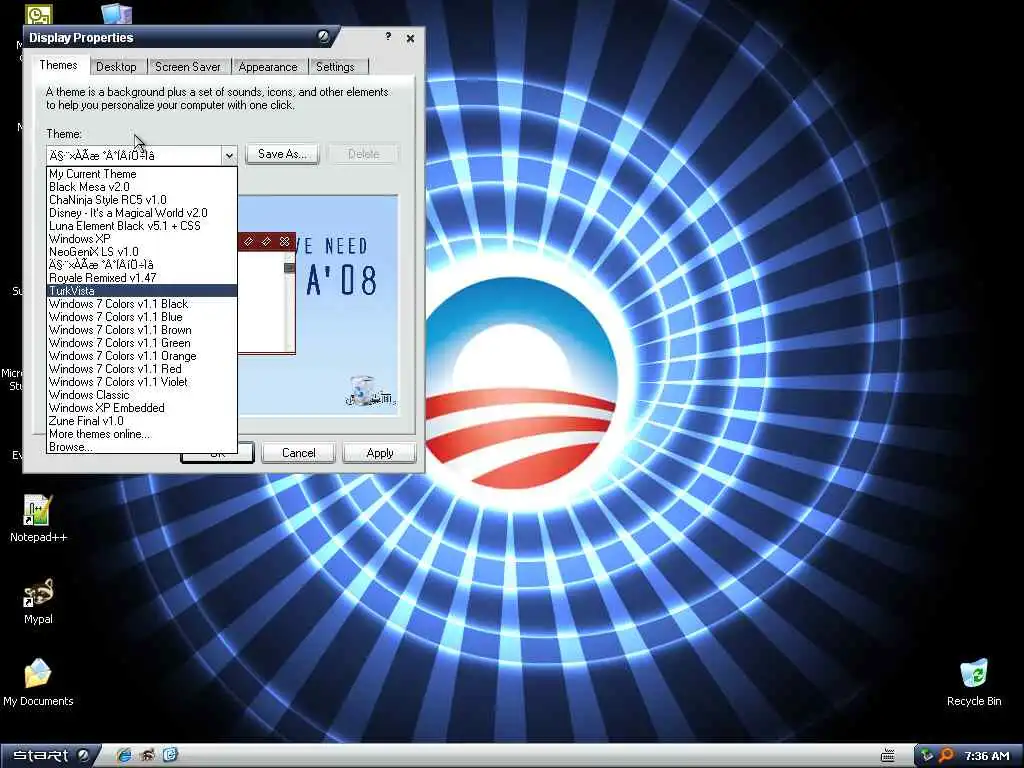Viewport: 1024px width, 768px height.
Task: Choose Royale Remixed v1.47 theme
Action: point(142,278)
